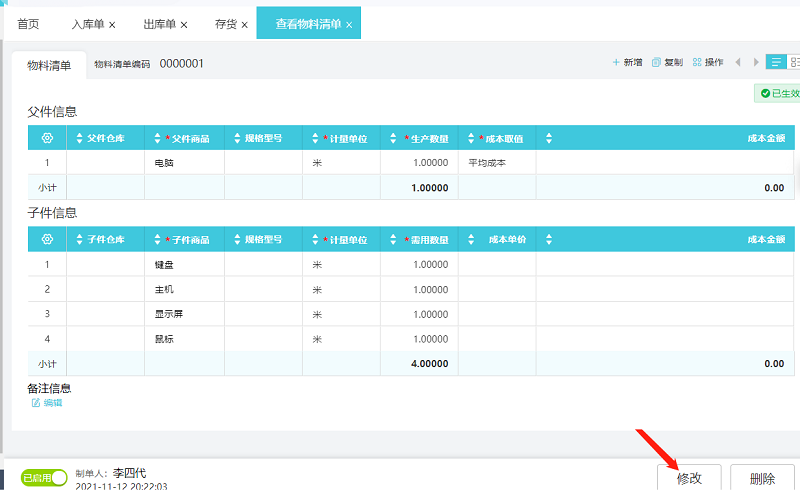Click 键盘 row quantity 1.00000
800x491 pixels.
coord(431,264)
